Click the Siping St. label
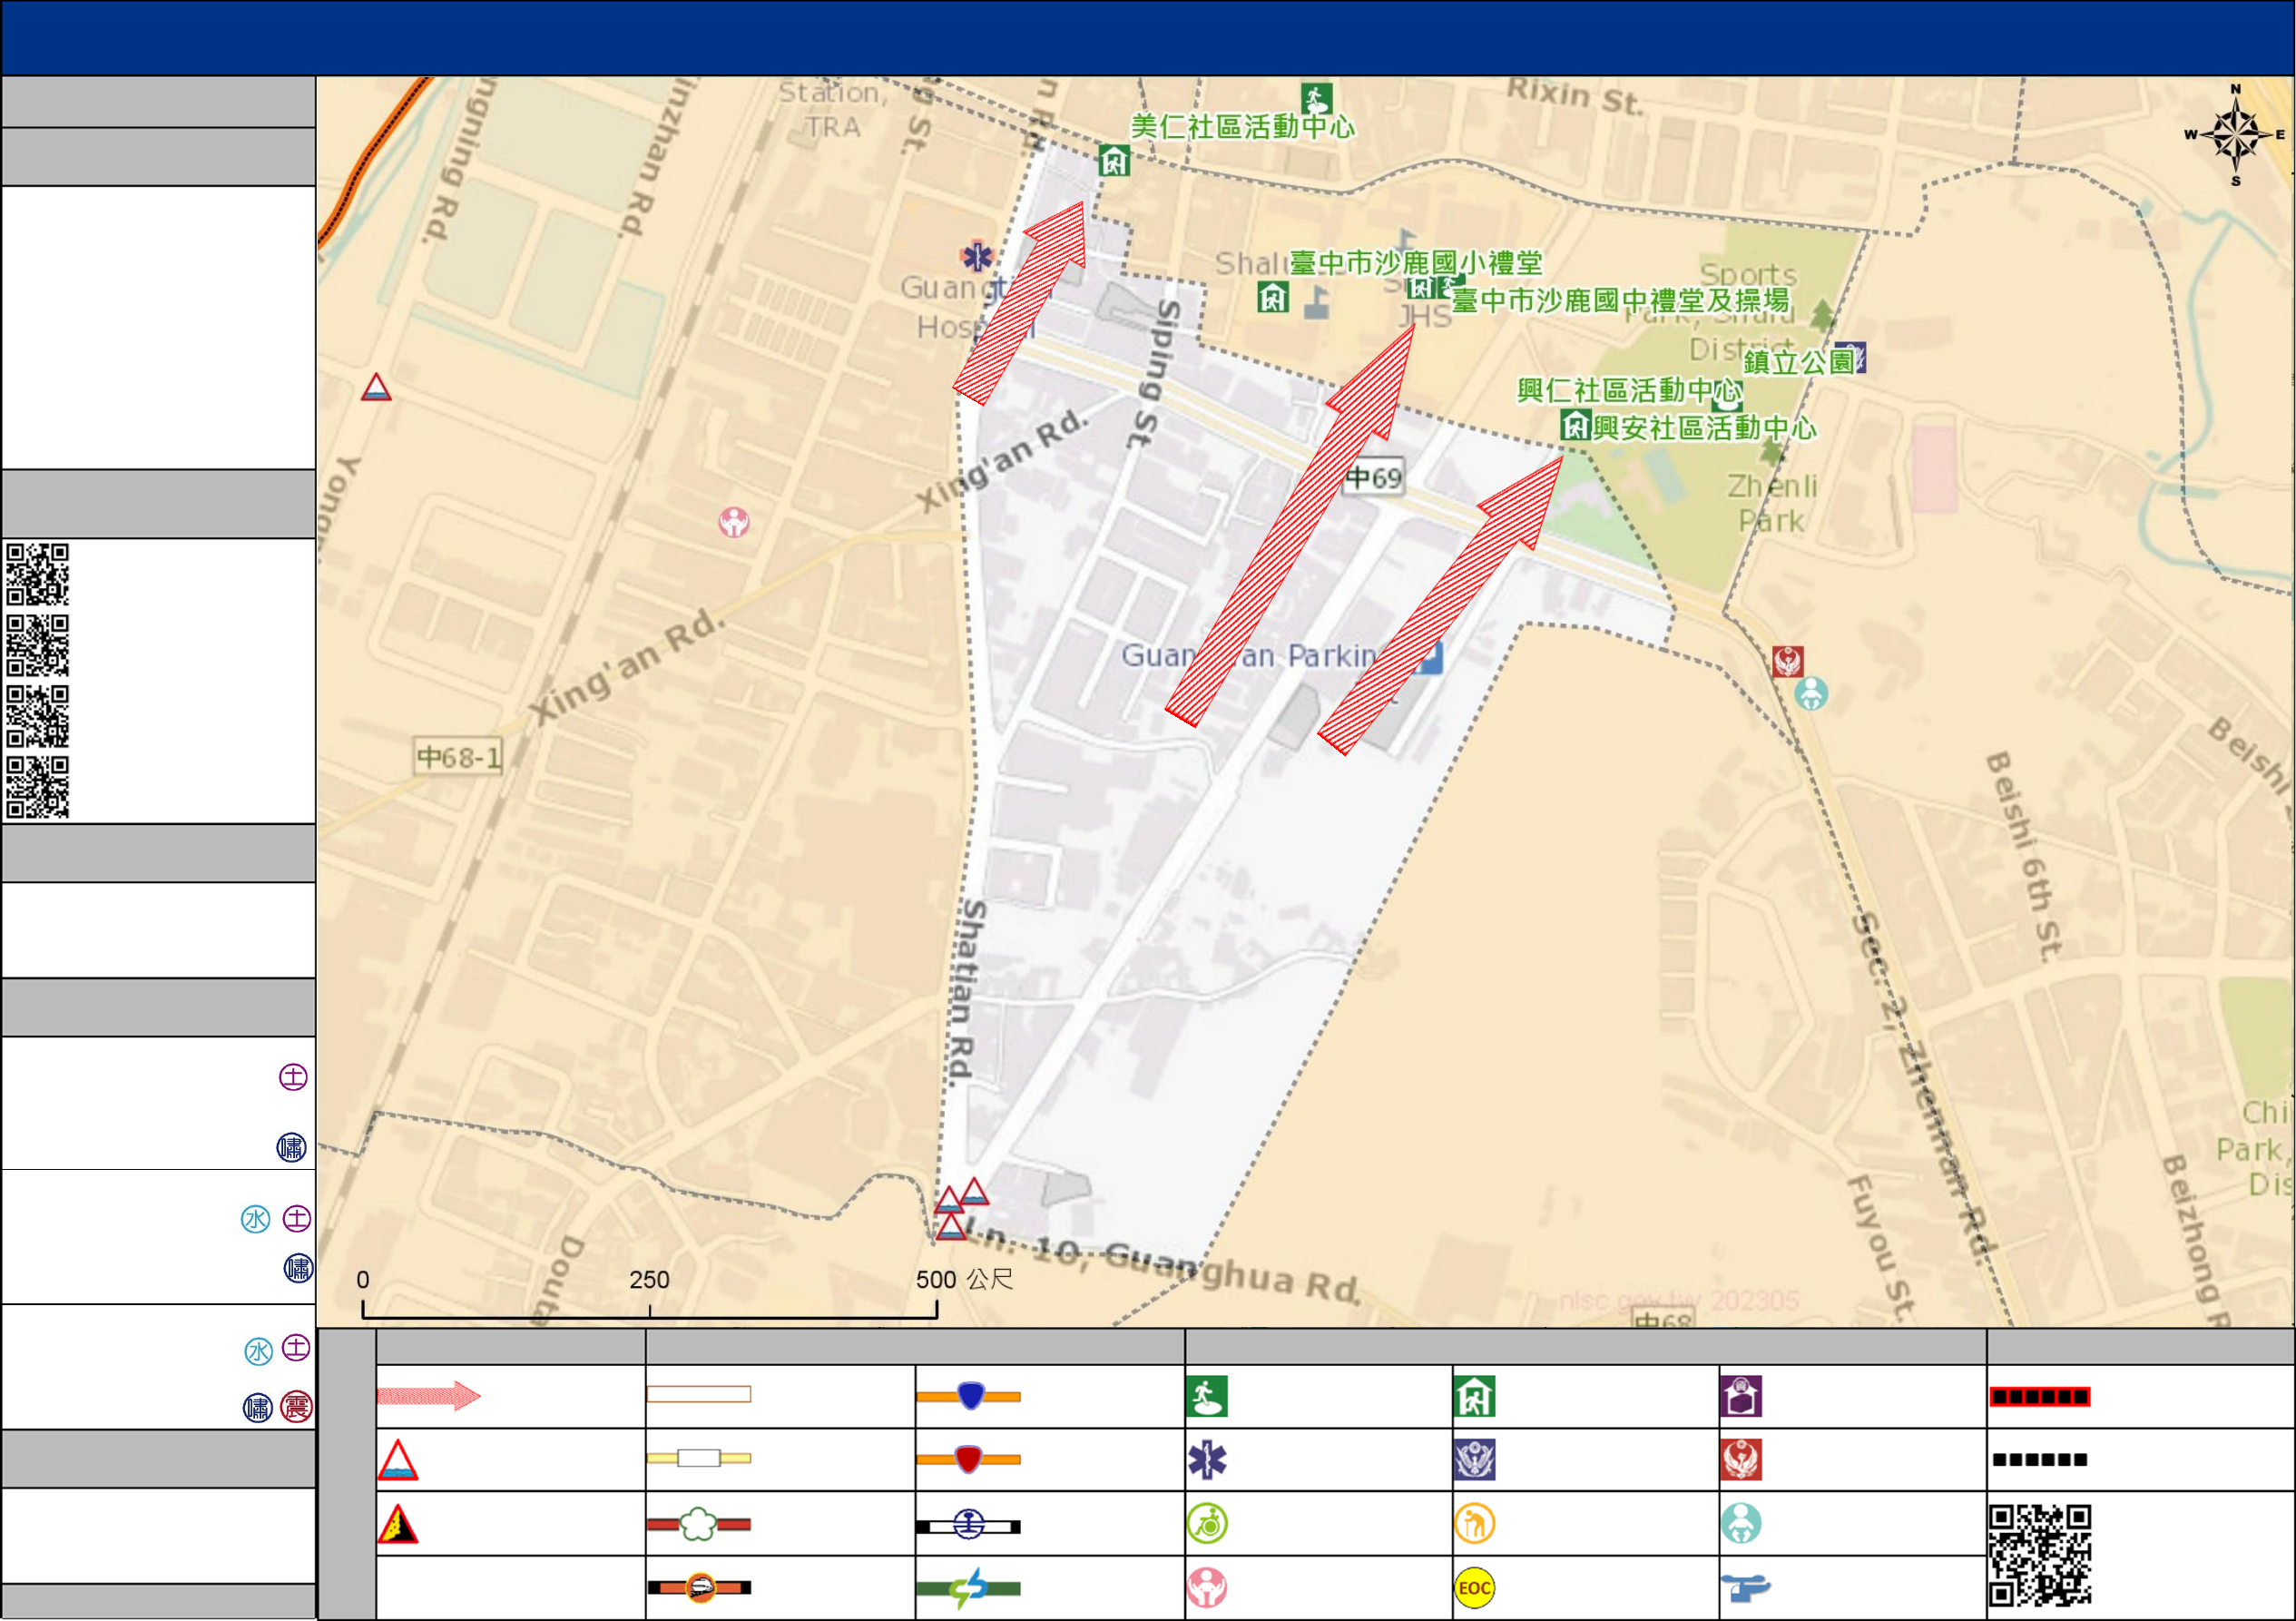The height and width of the screenshot is (1621, 2296). (1157, 375)
